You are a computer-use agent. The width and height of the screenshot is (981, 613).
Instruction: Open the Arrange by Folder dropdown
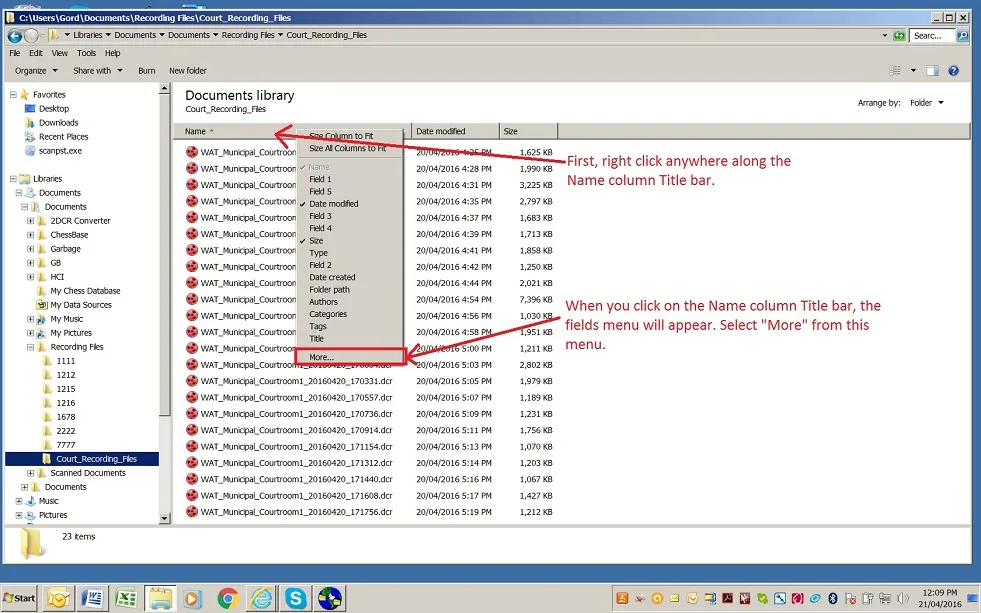point(927,103)
